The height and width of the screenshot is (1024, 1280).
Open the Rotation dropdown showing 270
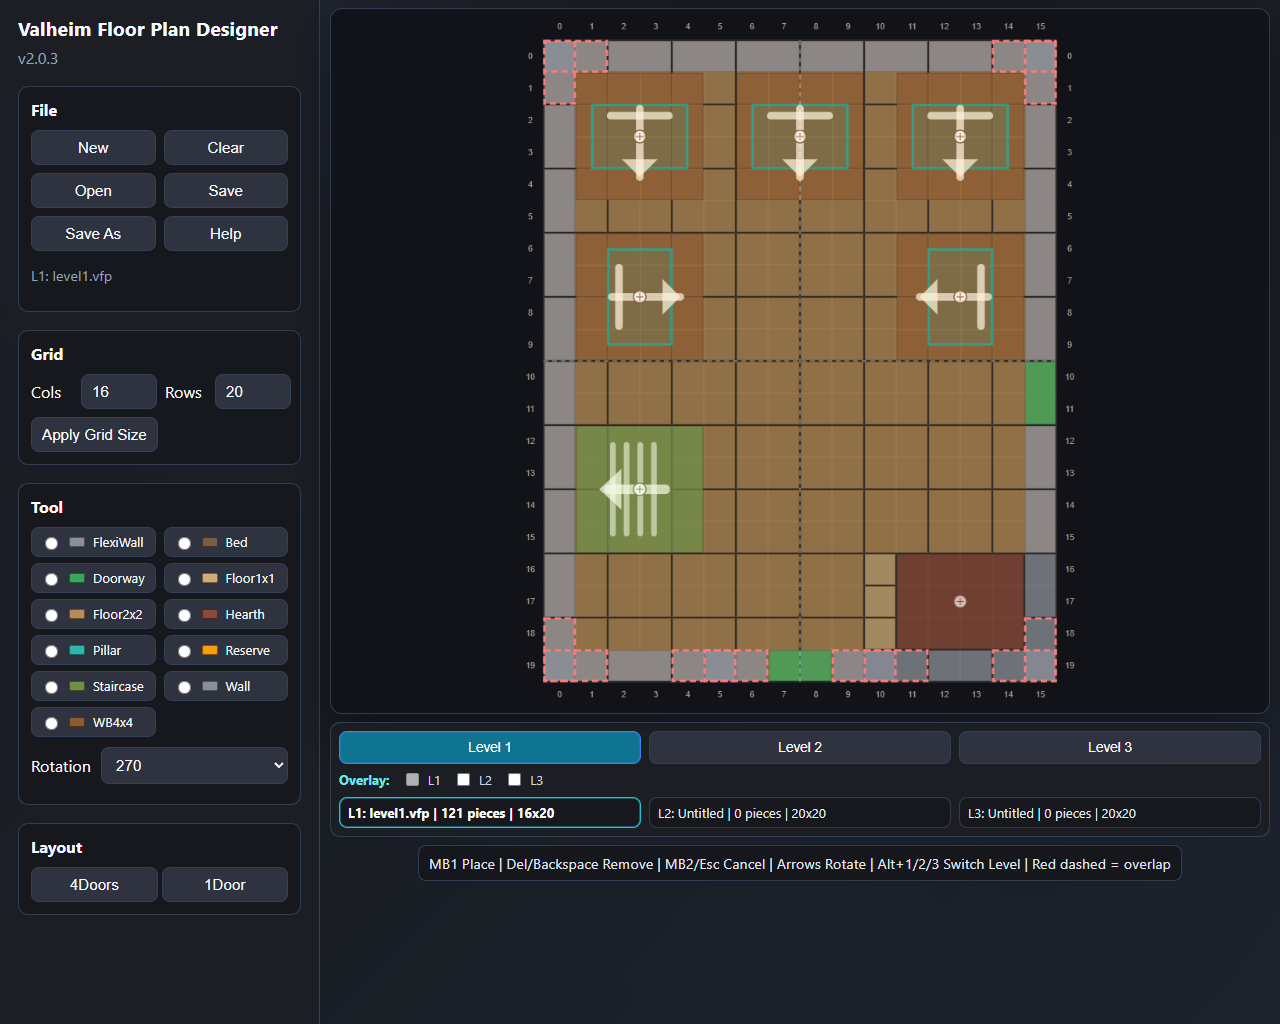click(x=194, y=766)
